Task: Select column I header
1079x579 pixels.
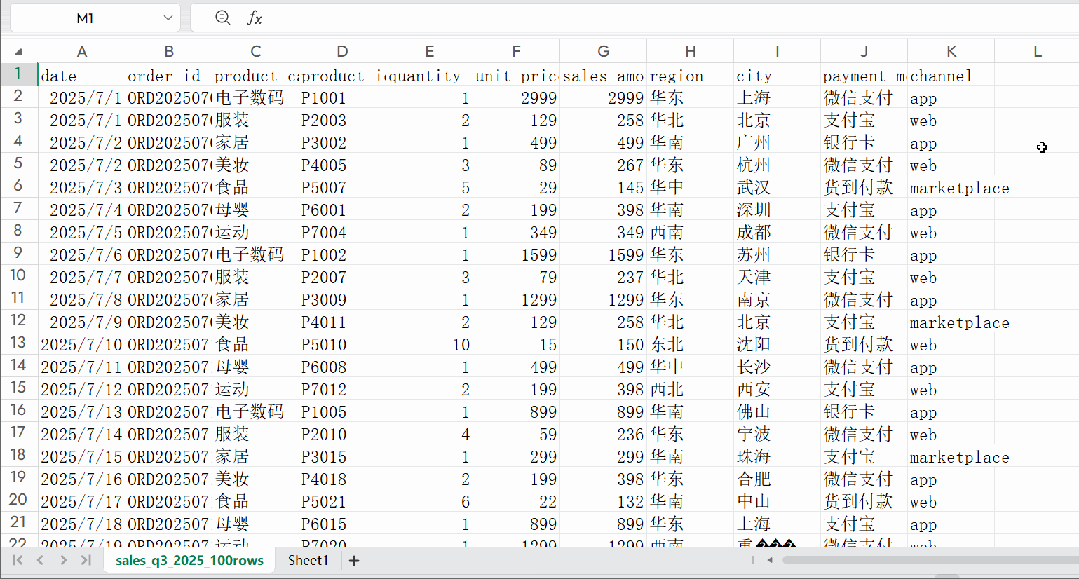Action: [777, 52]
